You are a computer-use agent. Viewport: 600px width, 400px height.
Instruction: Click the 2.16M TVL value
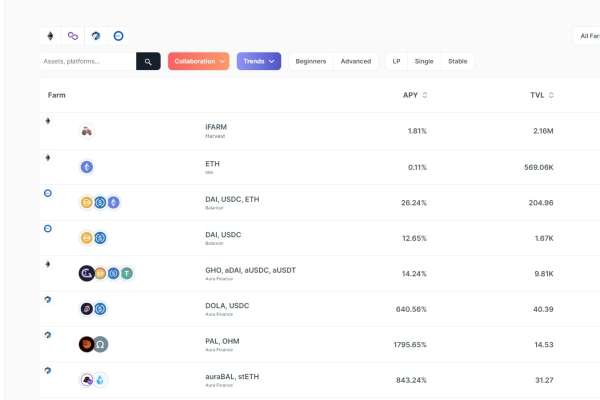pyautogui.click(x=543, y=131)
